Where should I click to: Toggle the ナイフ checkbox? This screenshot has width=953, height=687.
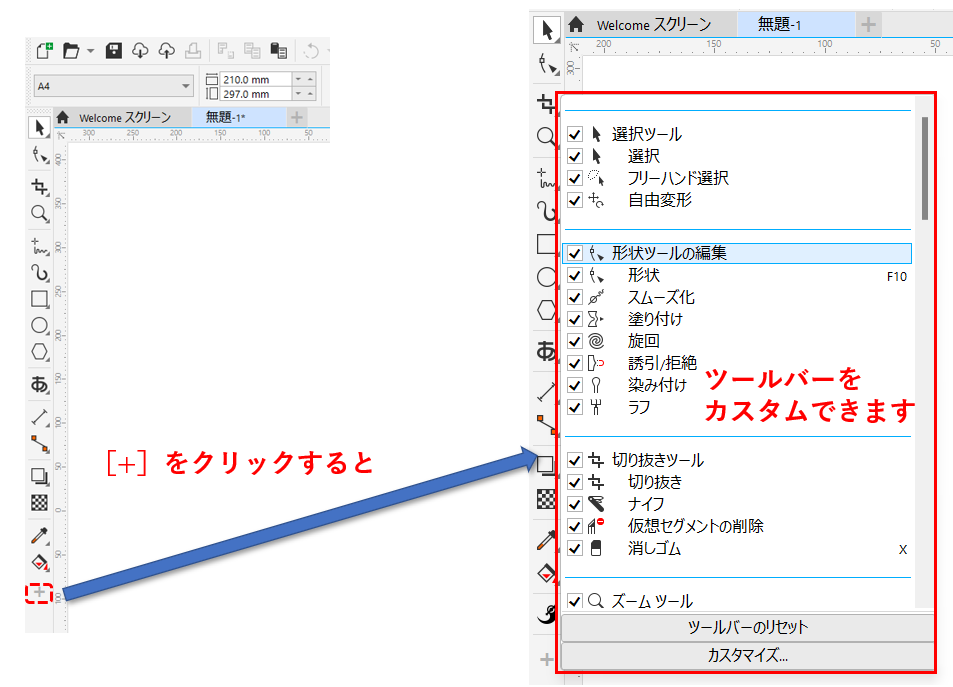(575, 504)
